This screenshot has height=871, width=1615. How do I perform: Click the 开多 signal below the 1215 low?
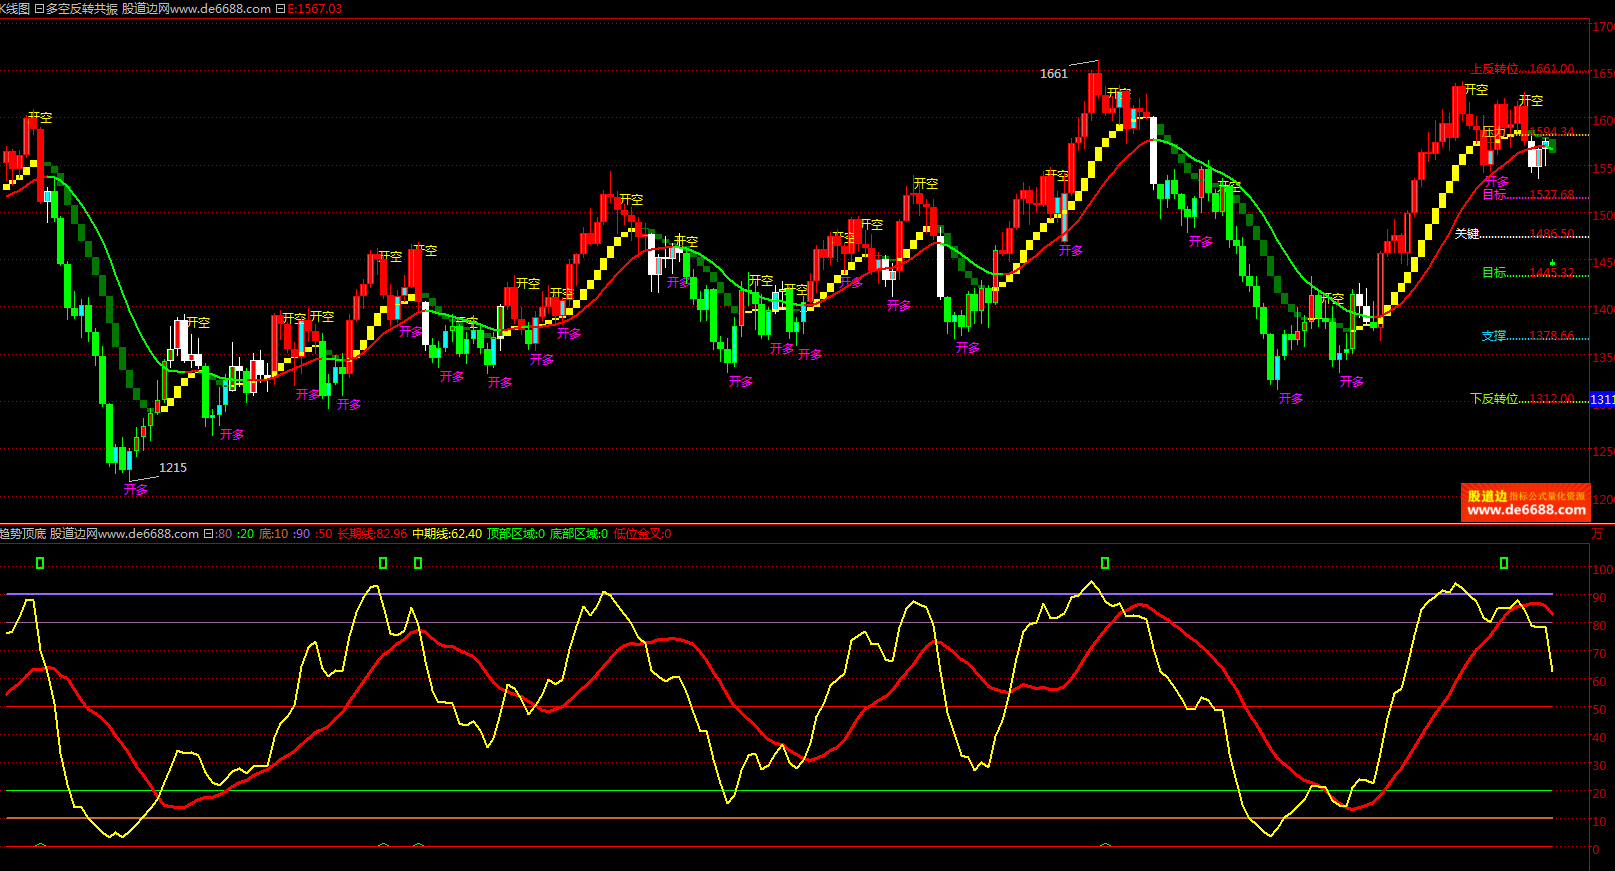(136, 490)
